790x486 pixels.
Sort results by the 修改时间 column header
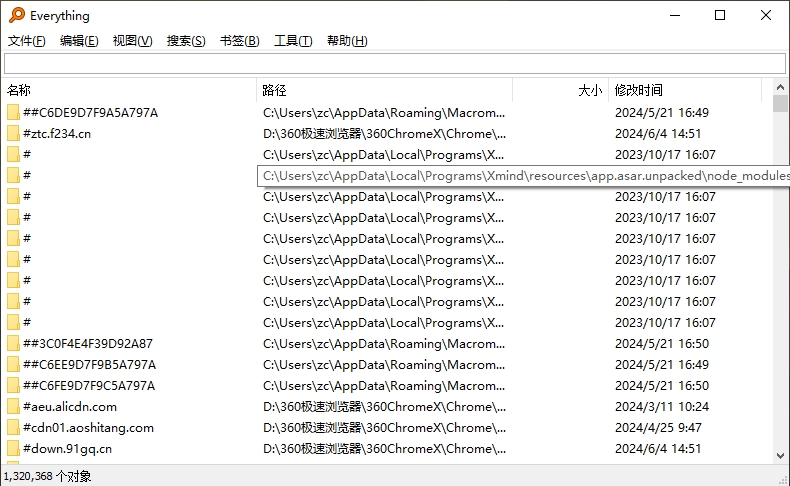685,90
